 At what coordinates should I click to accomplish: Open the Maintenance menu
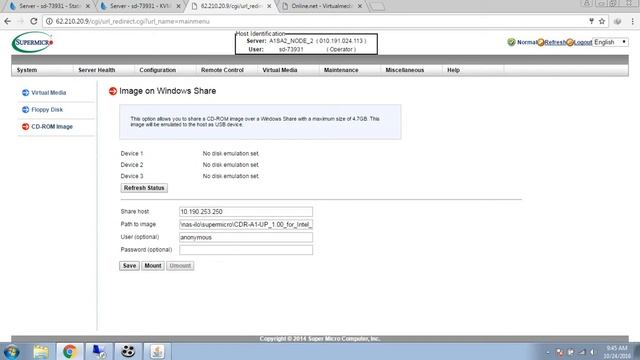point(341,70)
